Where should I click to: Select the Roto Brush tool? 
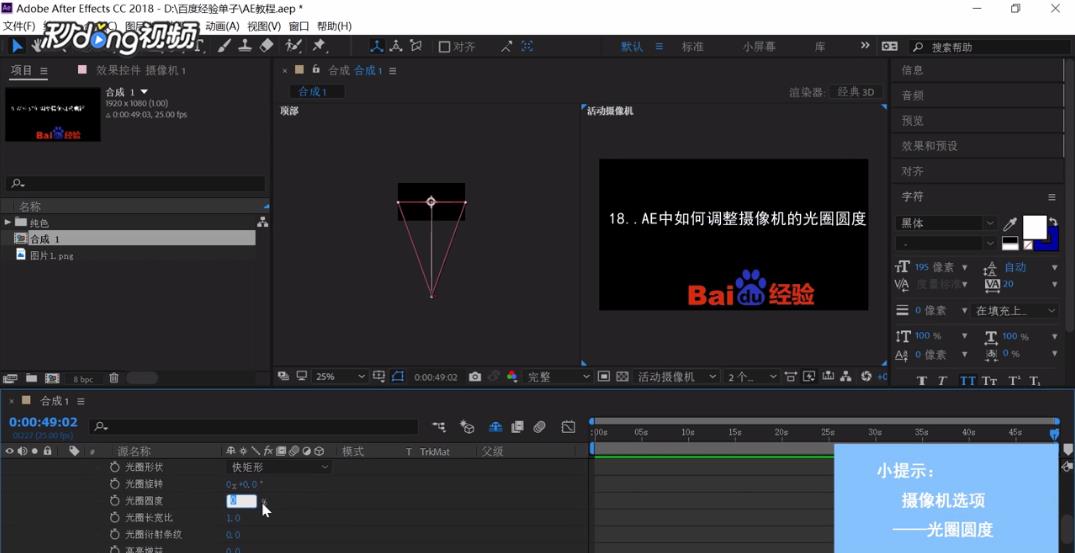point(294,46)
